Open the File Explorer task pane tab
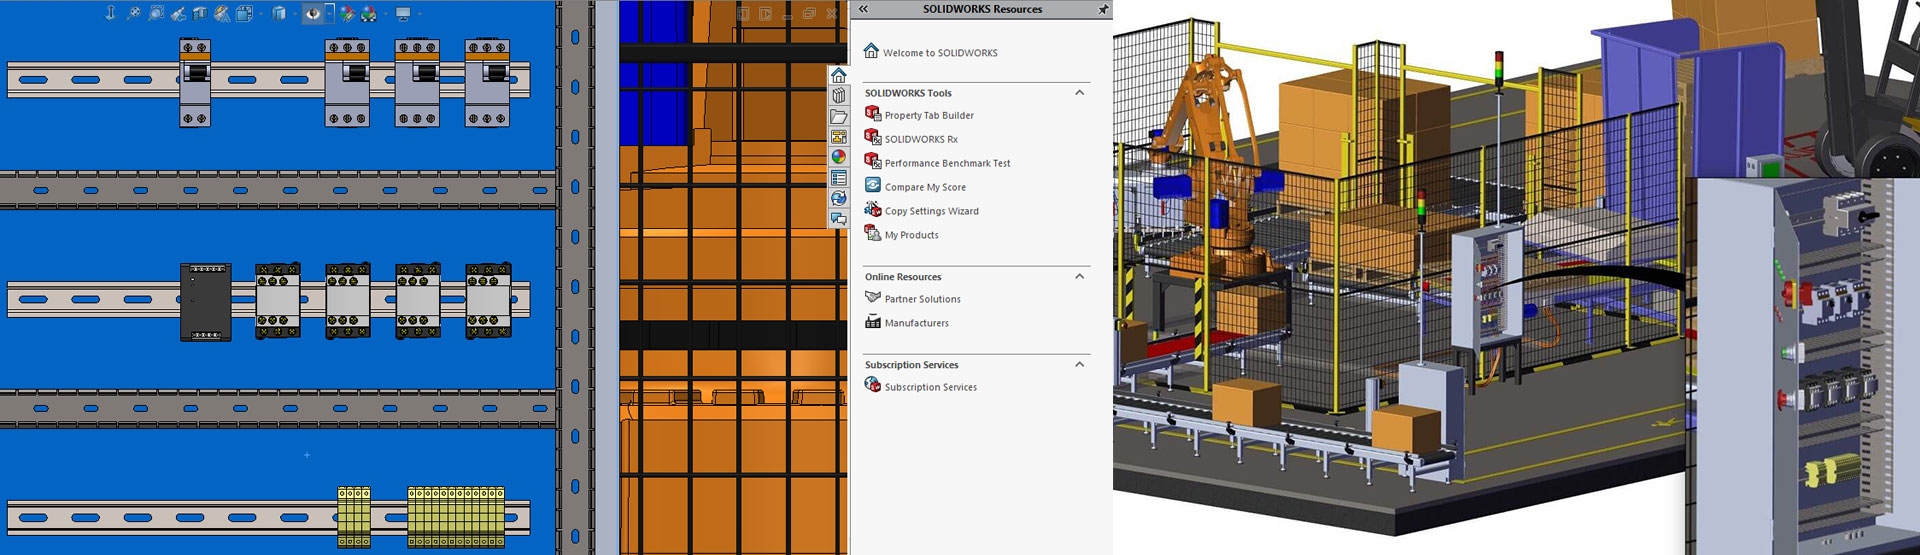1920x555 pixels. [x=838, y=116]
